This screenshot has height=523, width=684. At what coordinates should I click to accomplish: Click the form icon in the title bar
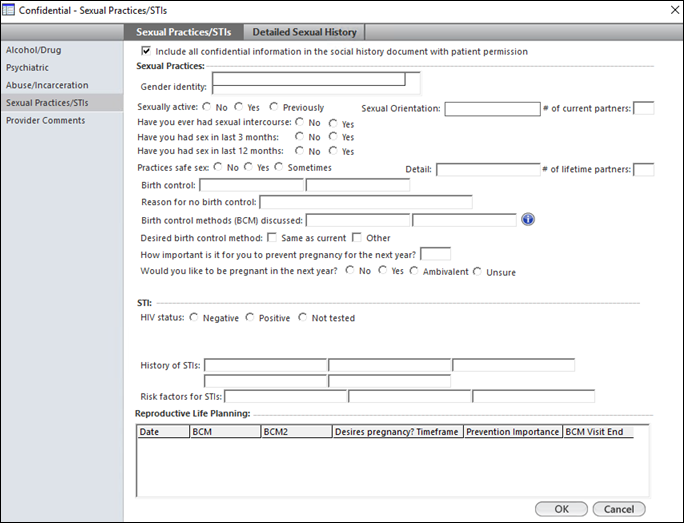coord(8,10)
